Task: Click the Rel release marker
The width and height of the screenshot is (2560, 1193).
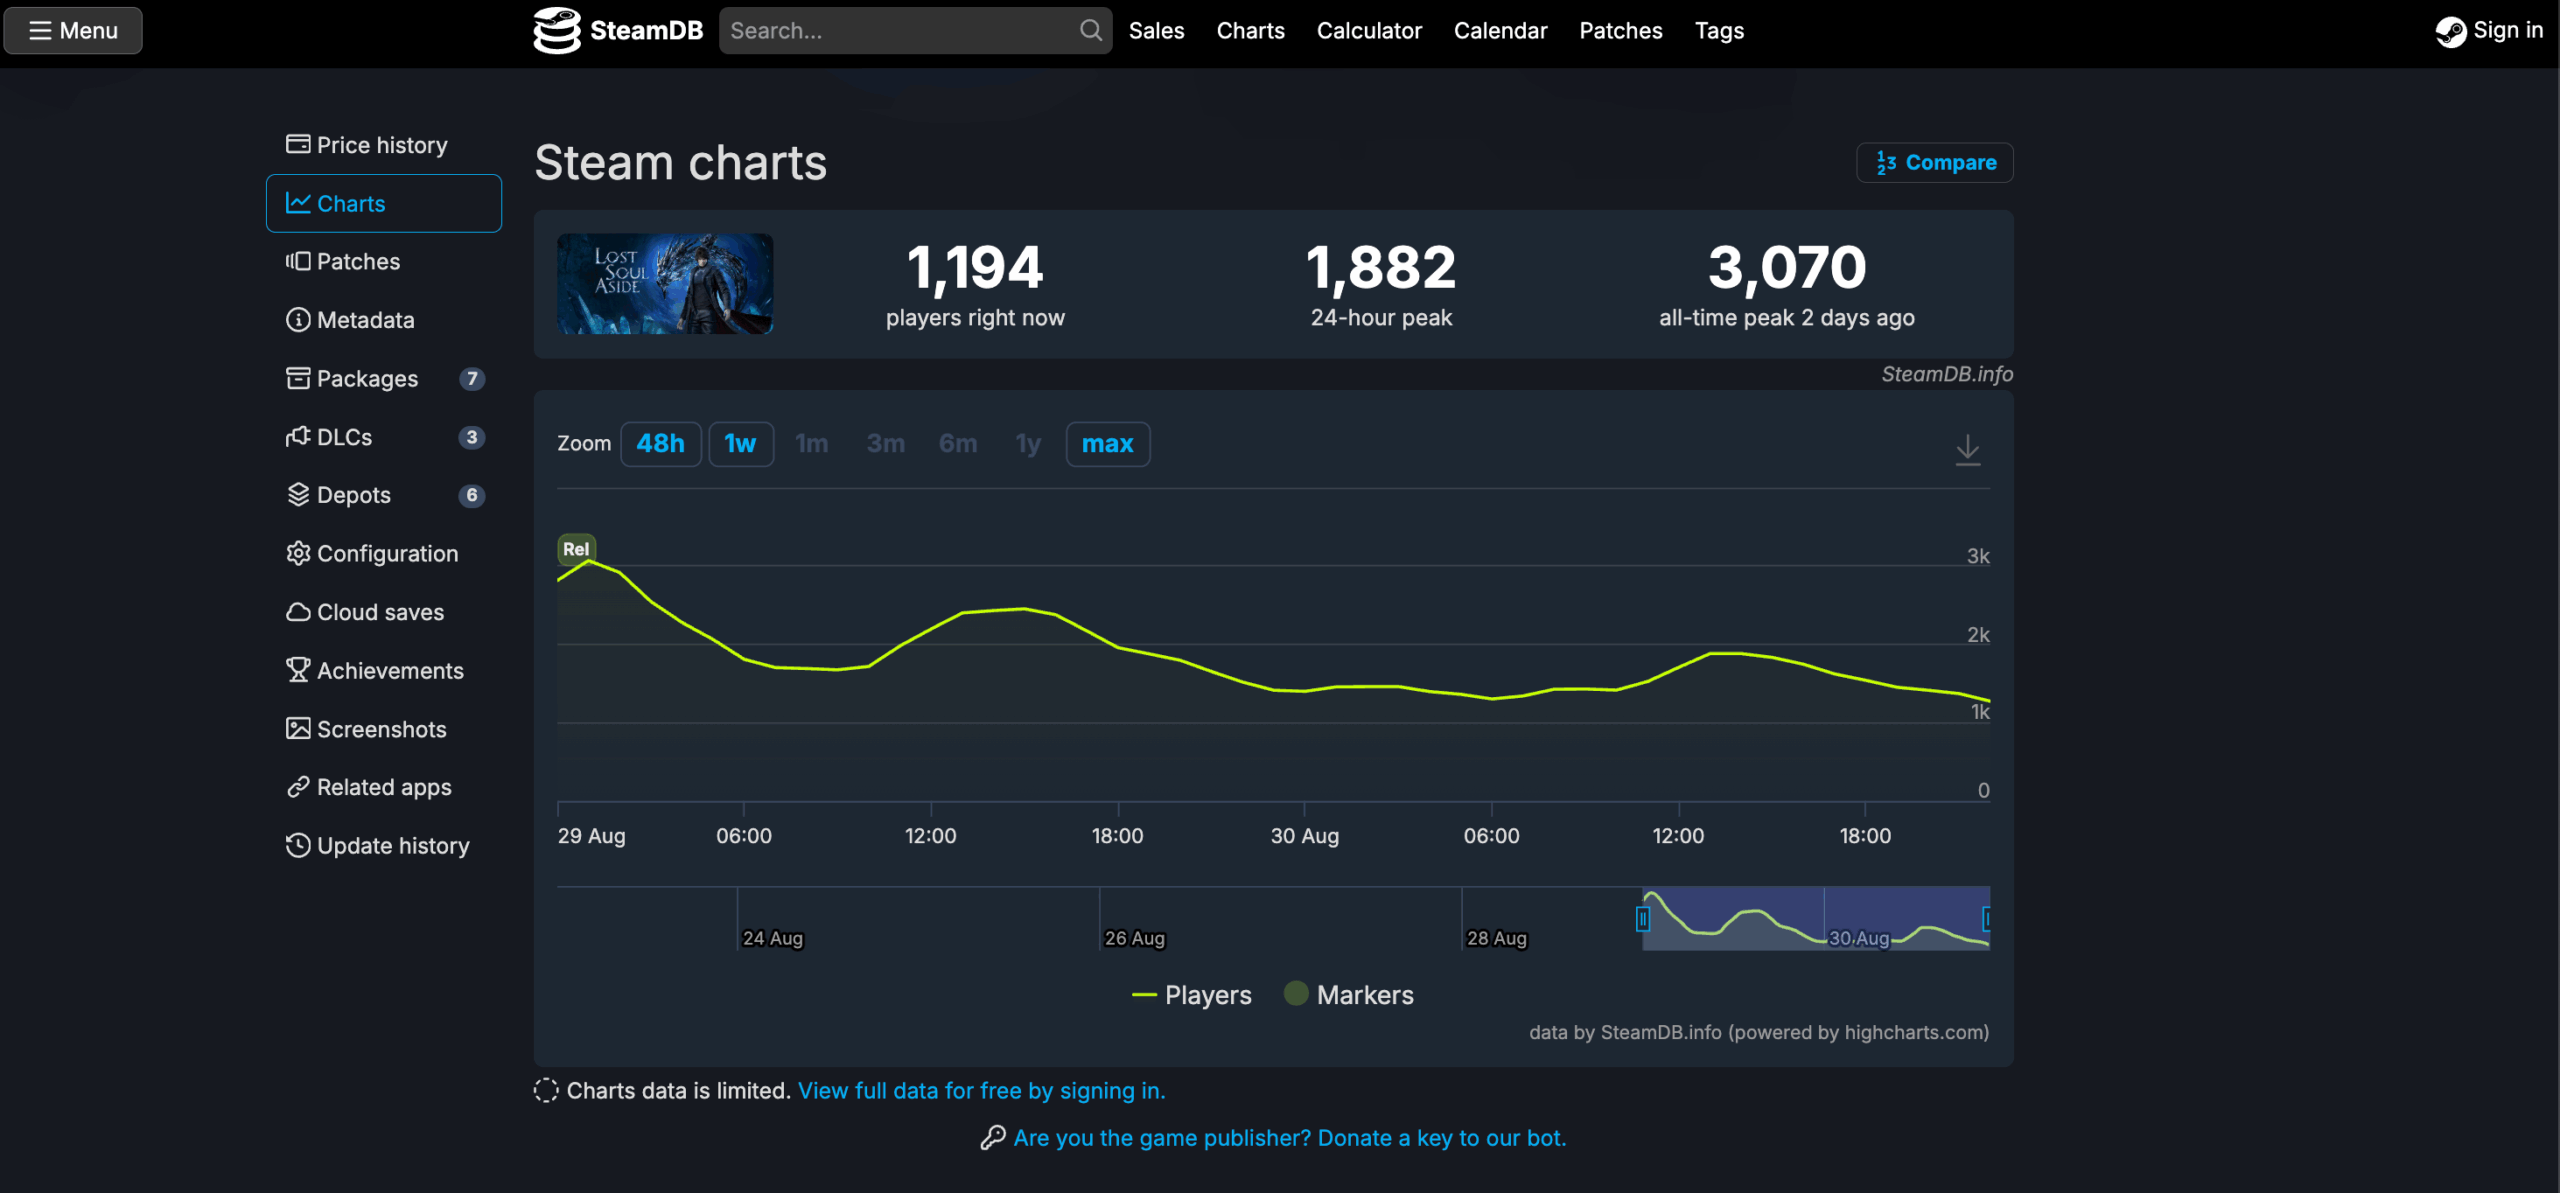Action: coord(576,549)
